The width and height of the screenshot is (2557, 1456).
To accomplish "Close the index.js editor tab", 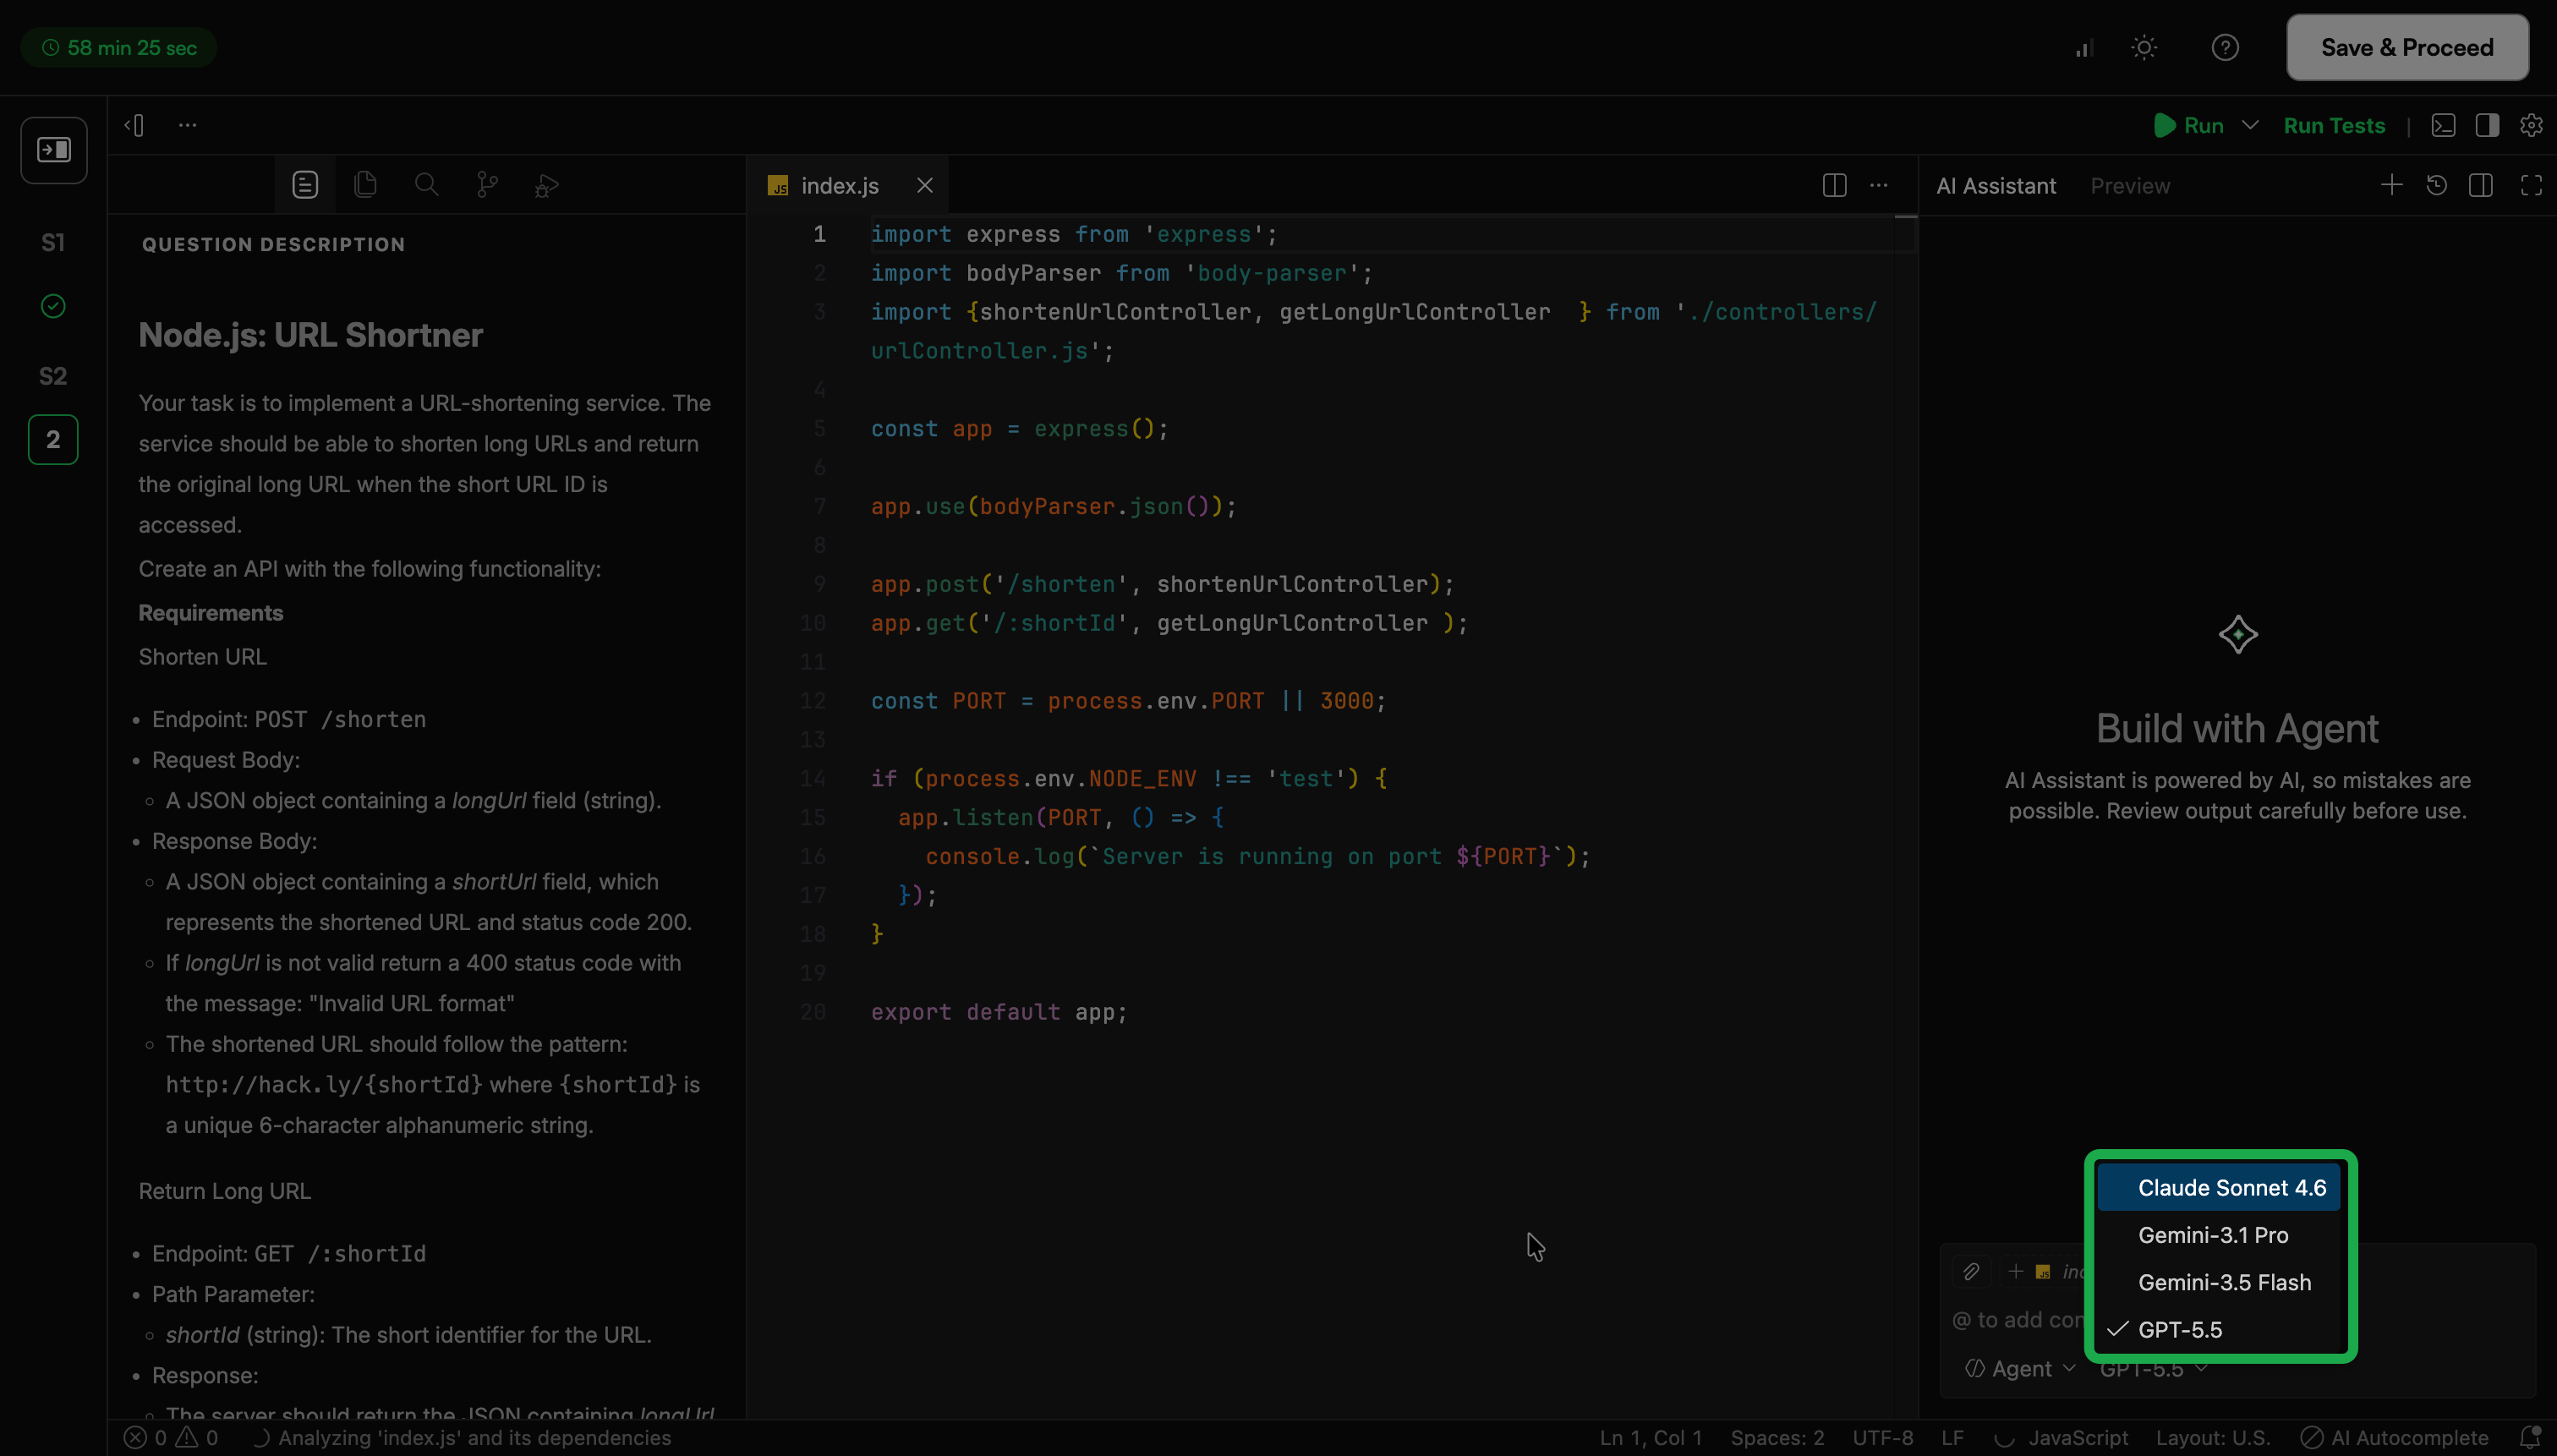I will 925,185.
